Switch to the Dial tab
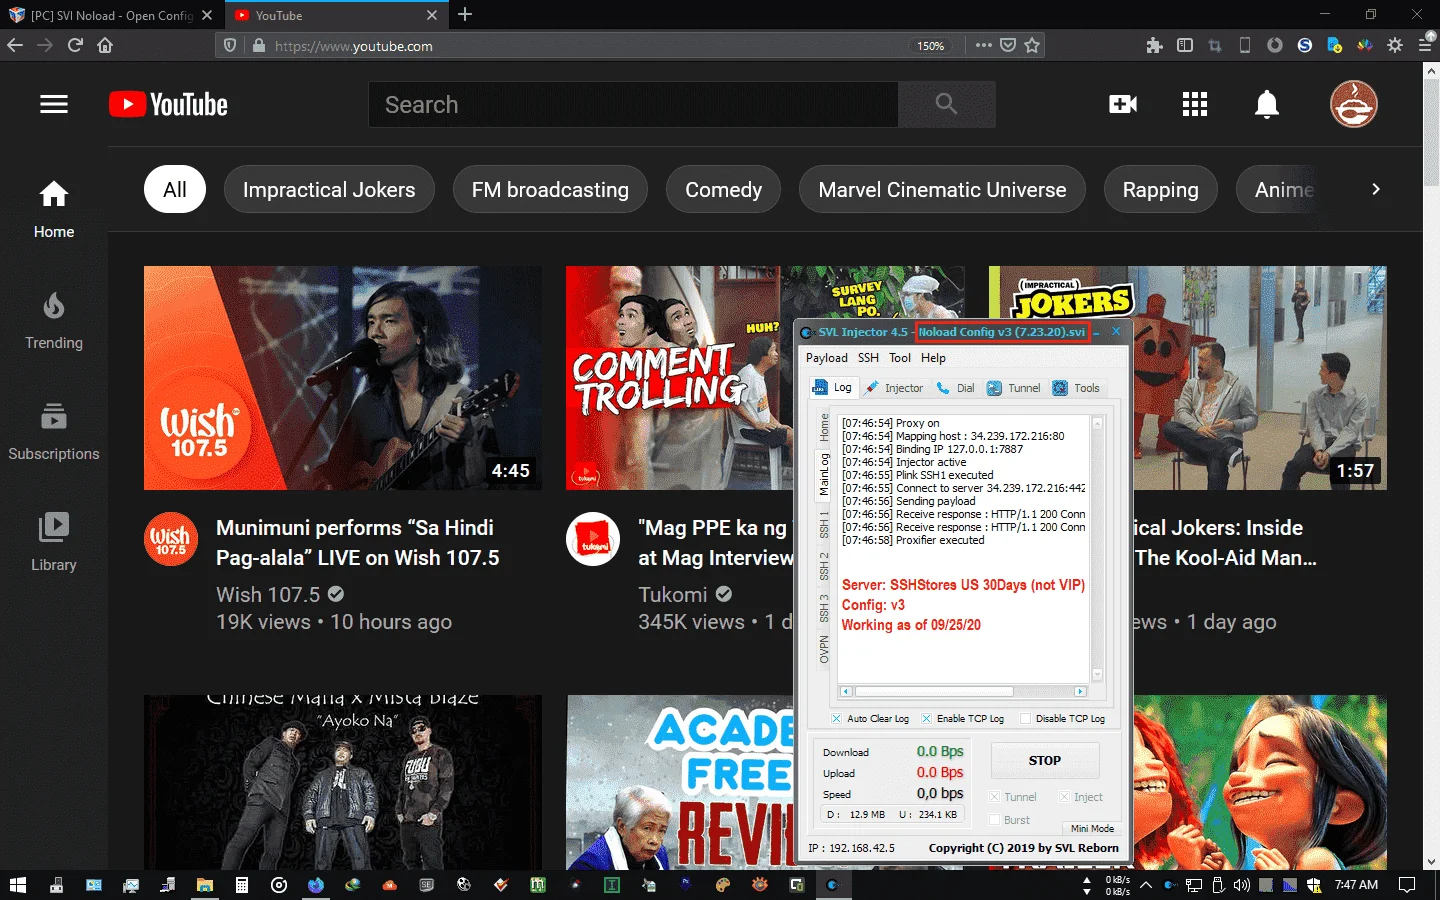Screen dimensions: 1440x900 tap(956, 388)
